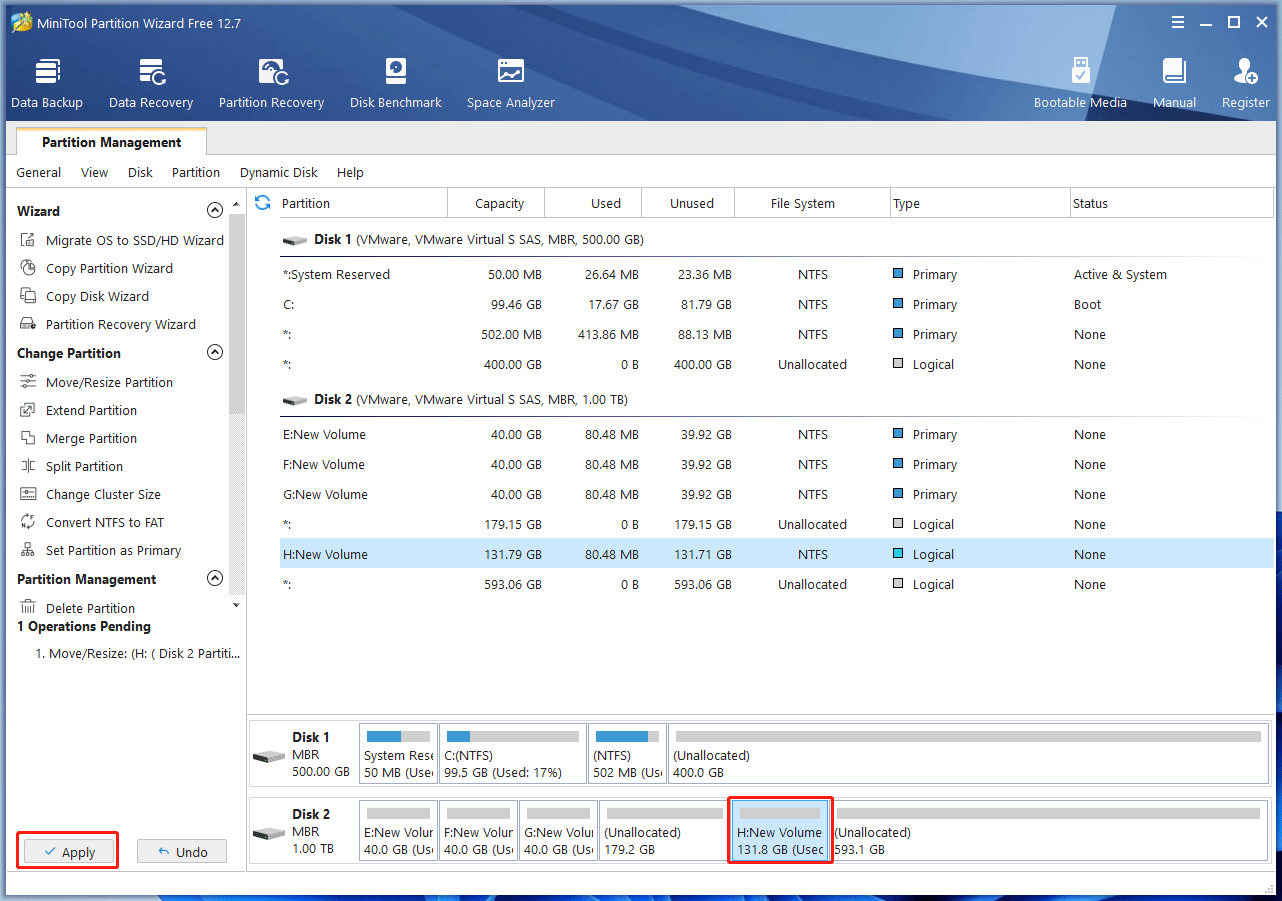Viewport: 1282px width, 901px height.
Task: Select the Disk 1 header row in list
Action: pyautogui.click(x=777, y=240)
